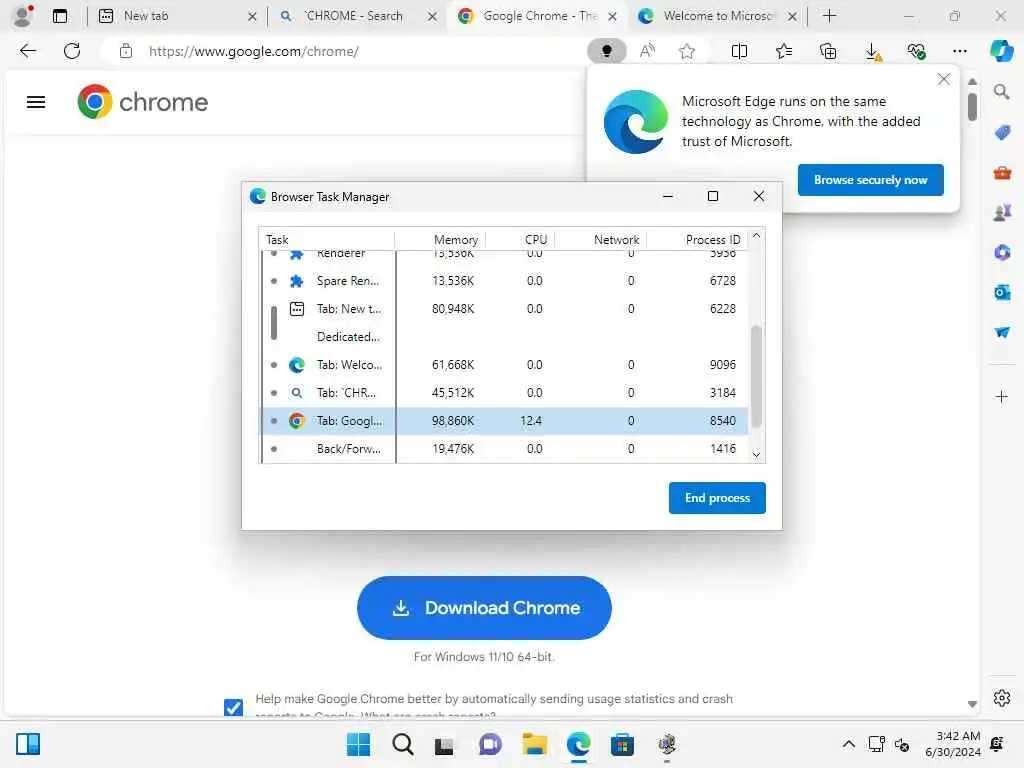The height and width of the screenshot is (768, 1024).
Task: Click the Task Manager vertical scrollbar thumb
Action: (756, 376)
